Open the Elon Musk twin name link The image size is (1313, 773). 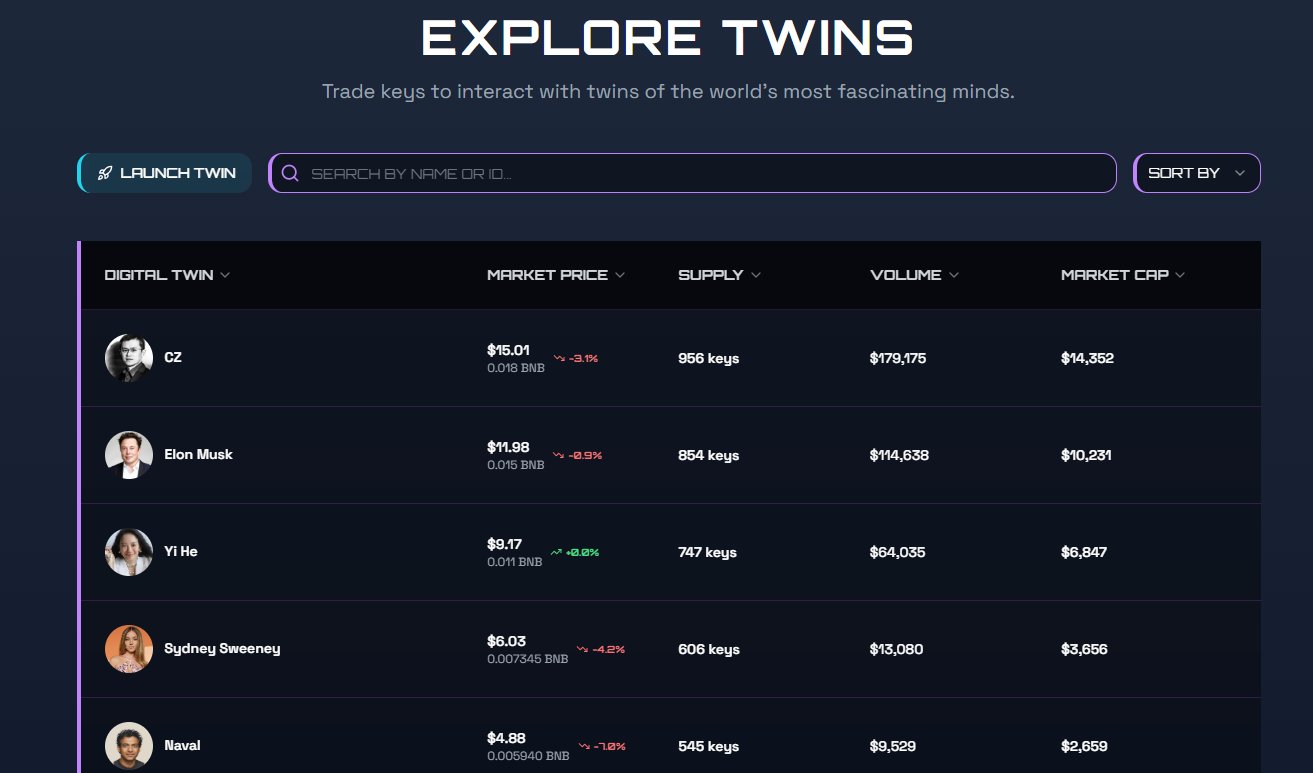(x=198, y=455)
